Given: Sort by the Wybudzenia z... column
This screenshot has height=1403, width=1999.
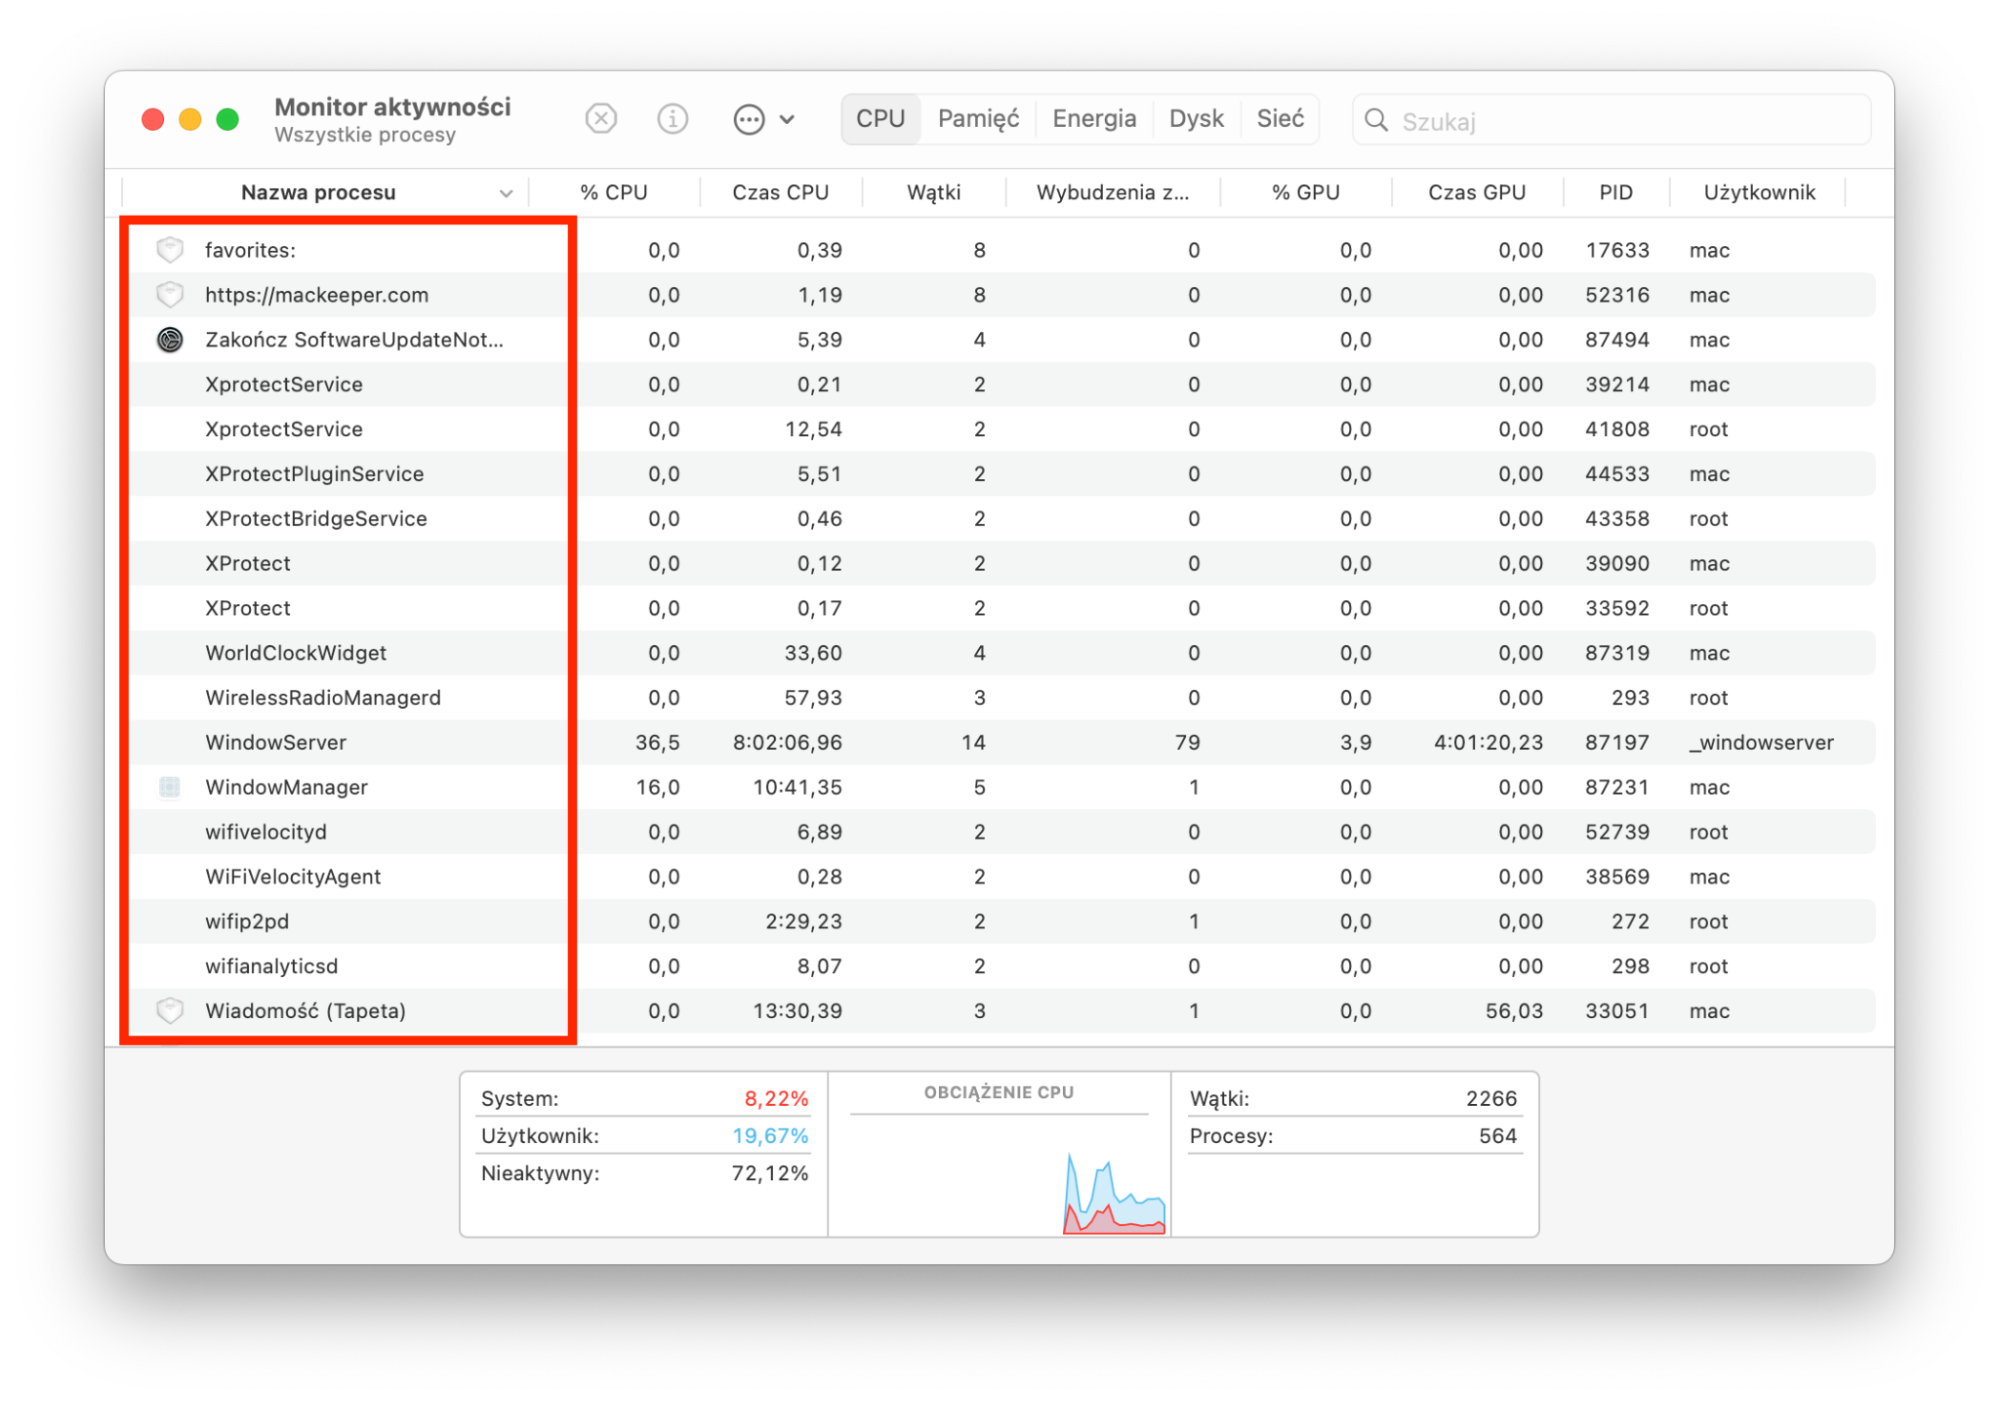Looking at the screenshot, I should [x=1112, y=193].
